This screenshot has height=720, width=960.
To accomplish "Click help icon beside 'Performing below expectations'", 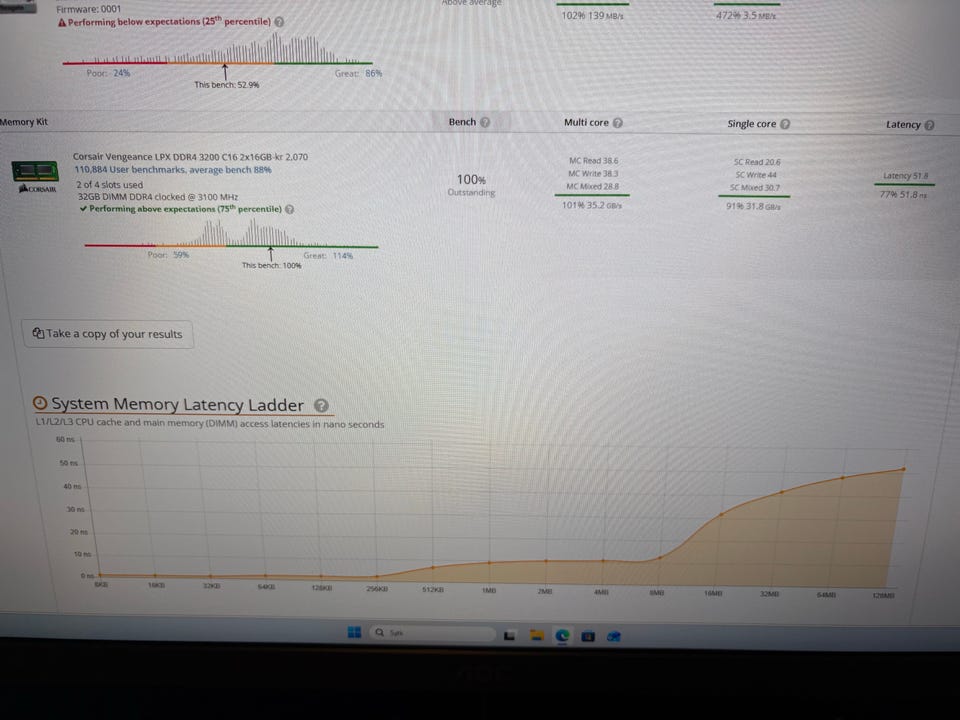I will [279, 21].
